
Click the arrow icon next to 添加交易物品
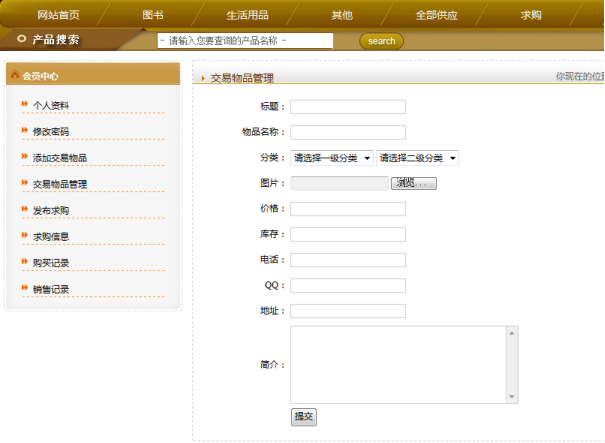tap(25, 156)
